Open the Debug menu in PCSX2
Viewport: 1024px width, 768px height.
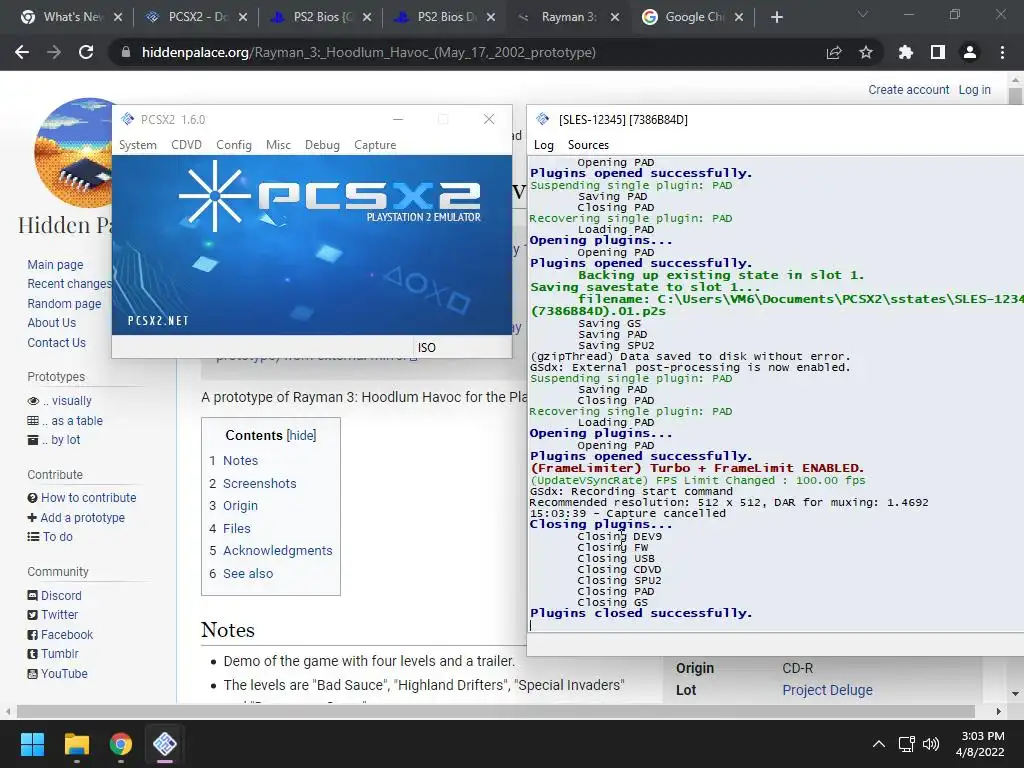tap(322, 145)
